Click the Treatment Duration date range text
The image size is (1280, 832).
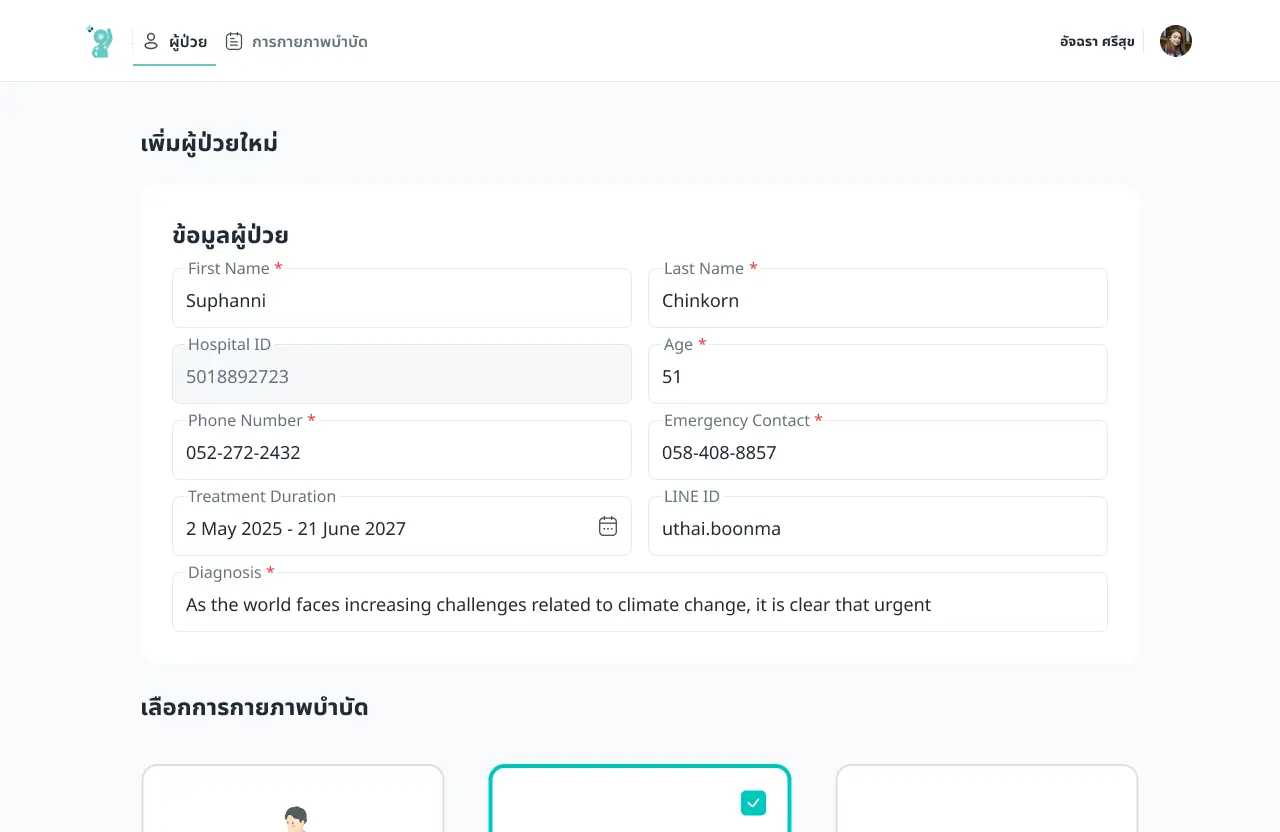point(296,528)
